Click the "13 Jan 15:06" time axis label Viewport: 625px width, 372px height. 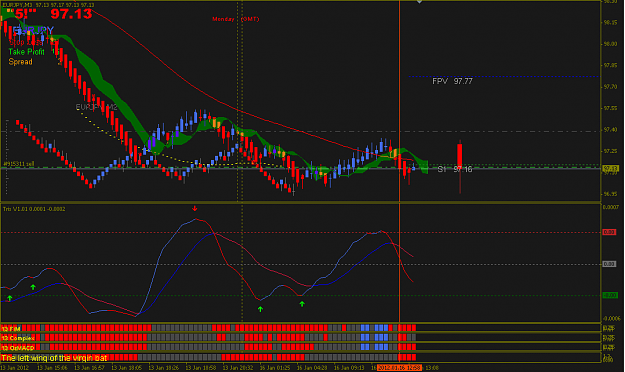(52, 368)
